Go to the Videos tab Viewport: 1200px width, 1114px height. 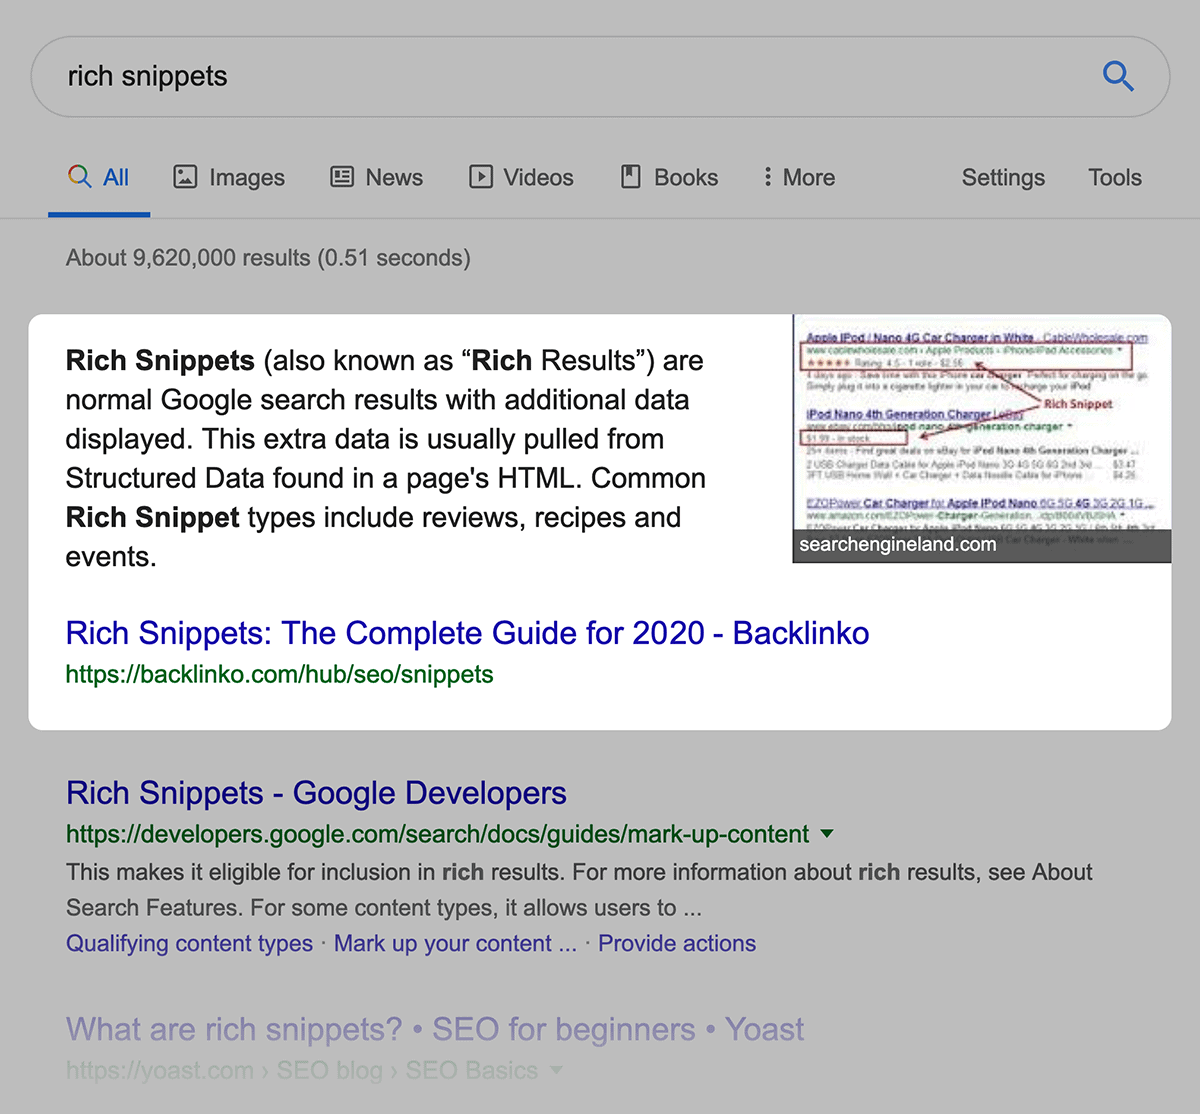[x=521, y=177]
